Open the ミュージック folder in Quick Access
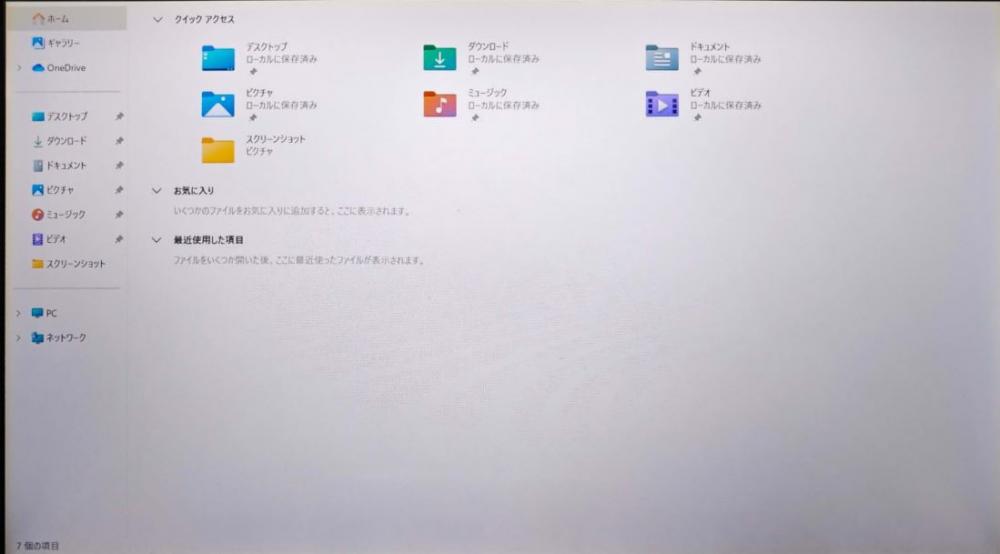This screenshot has height=554, width=1000. (439, 105)
